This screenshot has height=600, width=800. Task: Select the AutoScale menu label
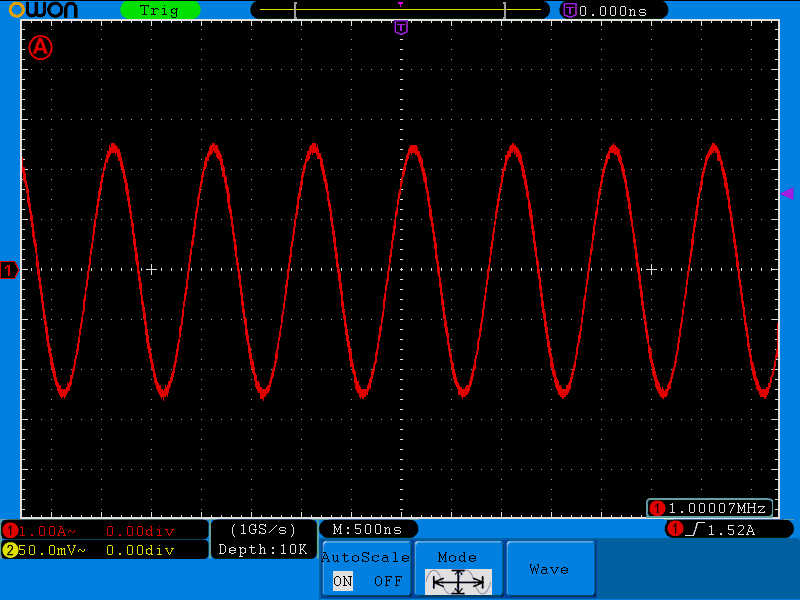pos(365,558)
